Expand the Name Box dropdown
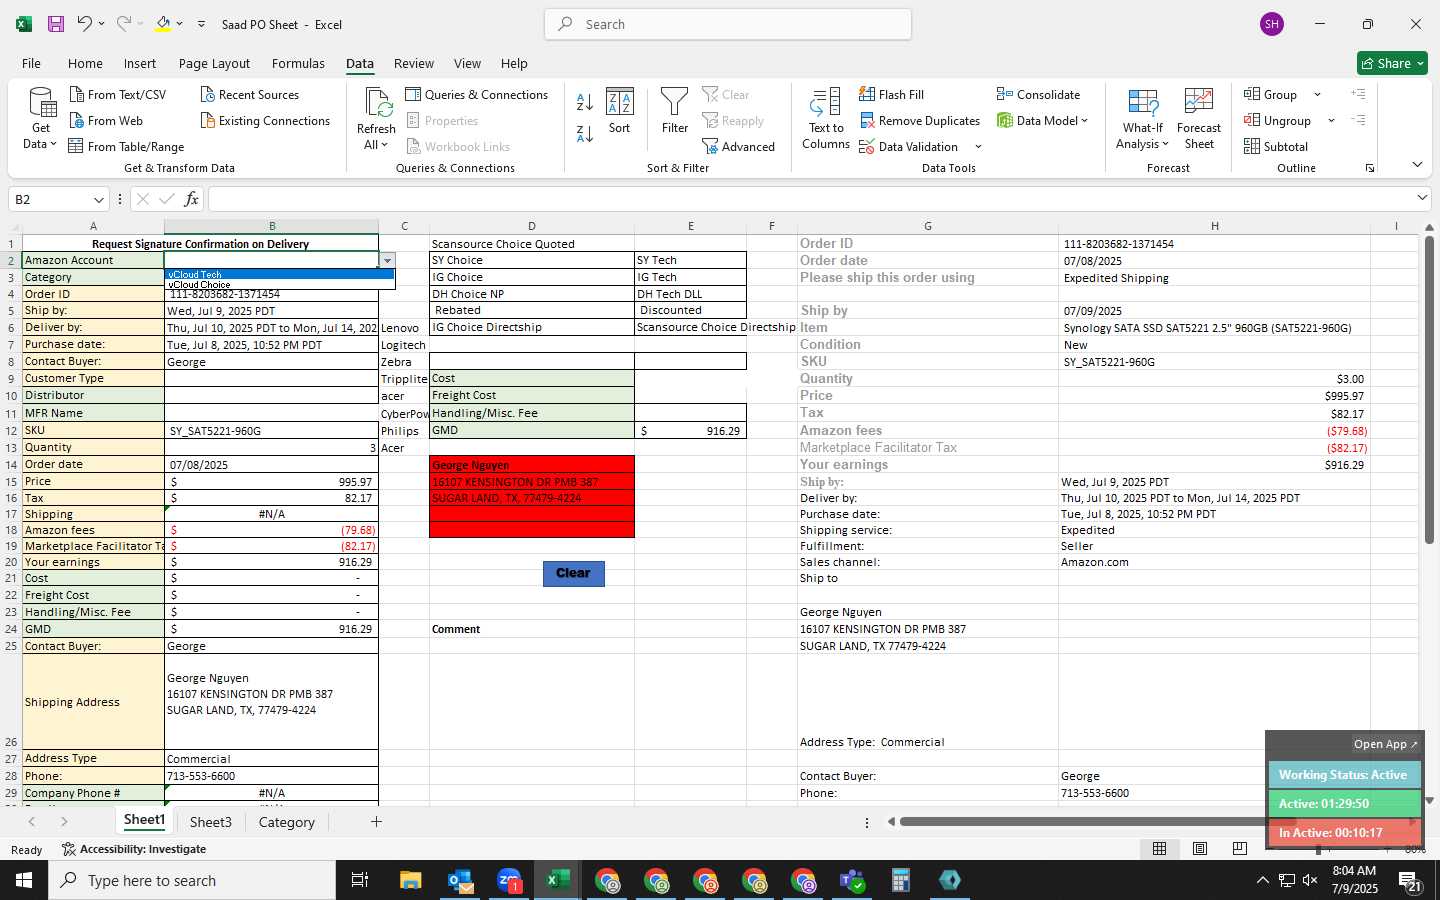The image size is (1440, 900). point(98,199)
